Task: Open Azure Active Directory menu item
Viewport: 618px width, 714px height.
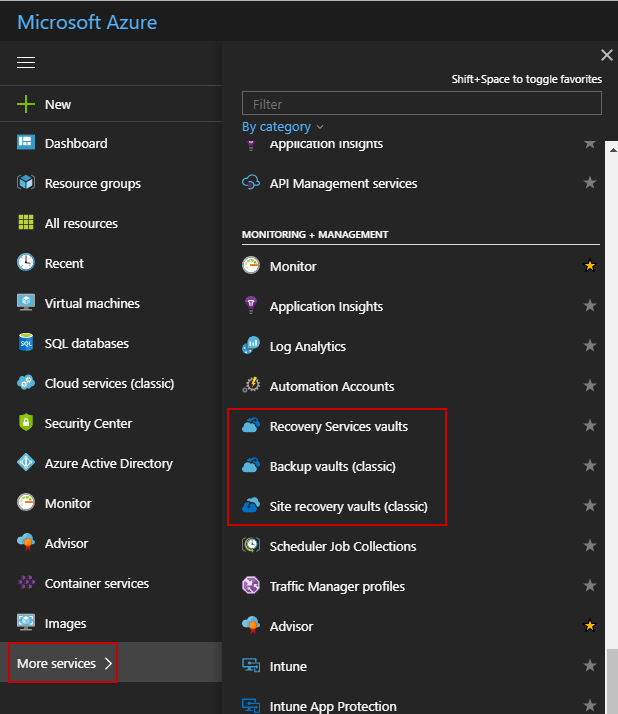Action: [111, 463]
